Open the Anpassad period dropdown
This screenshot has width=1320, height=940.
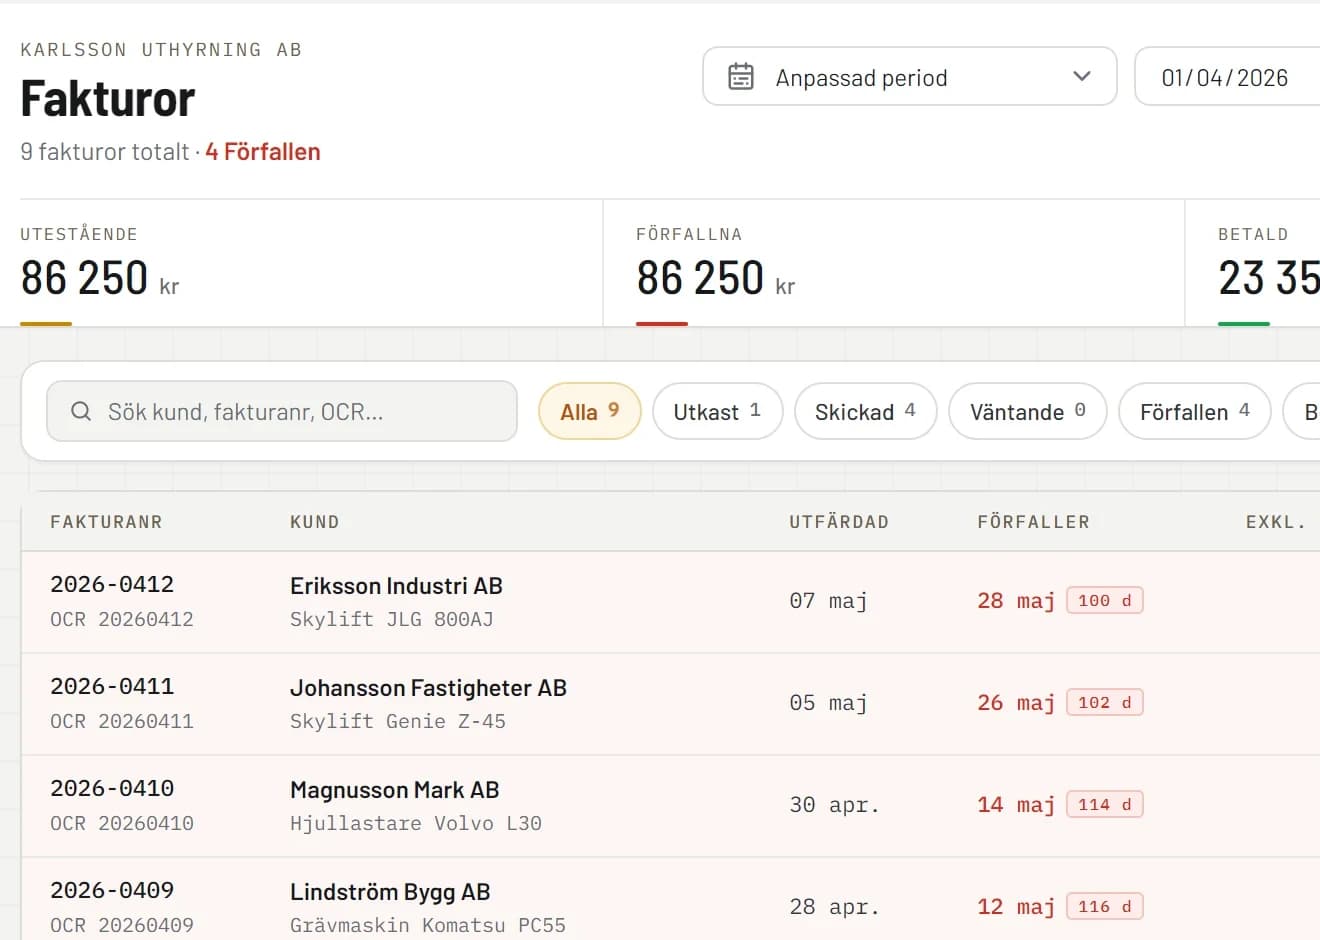tap(910, 76)
